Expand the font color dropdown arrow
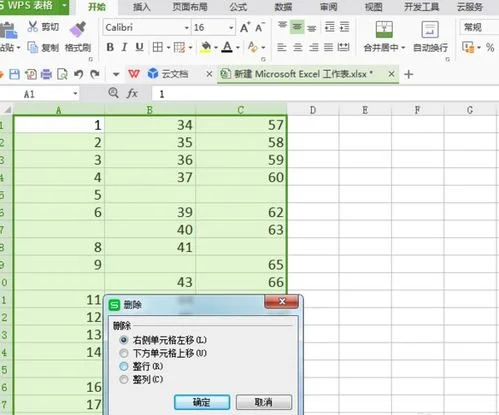This screenshot has width=499, height=415. [x=238, y=48]
